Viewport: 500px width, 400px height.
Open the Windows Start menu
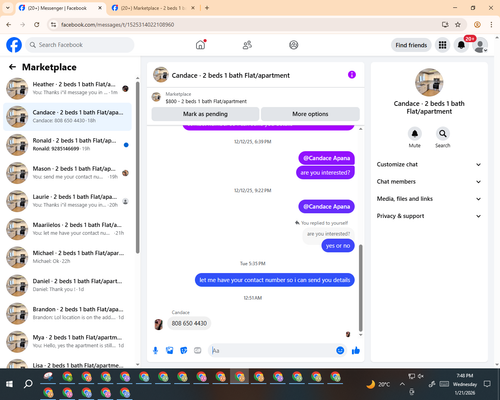point(9,384)
